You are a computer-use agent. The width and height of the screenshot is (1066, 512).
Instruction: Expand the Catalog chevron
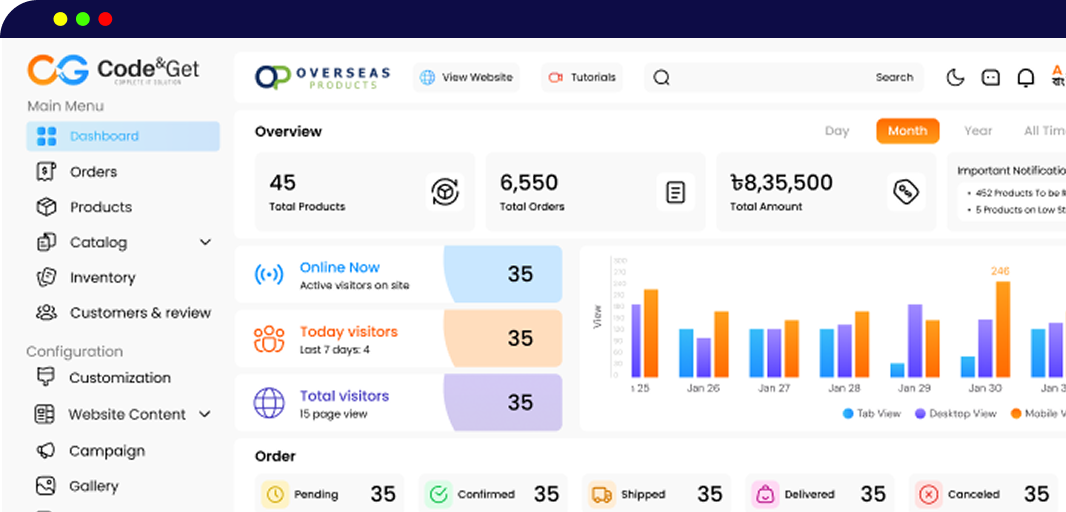tap(205, 242)
